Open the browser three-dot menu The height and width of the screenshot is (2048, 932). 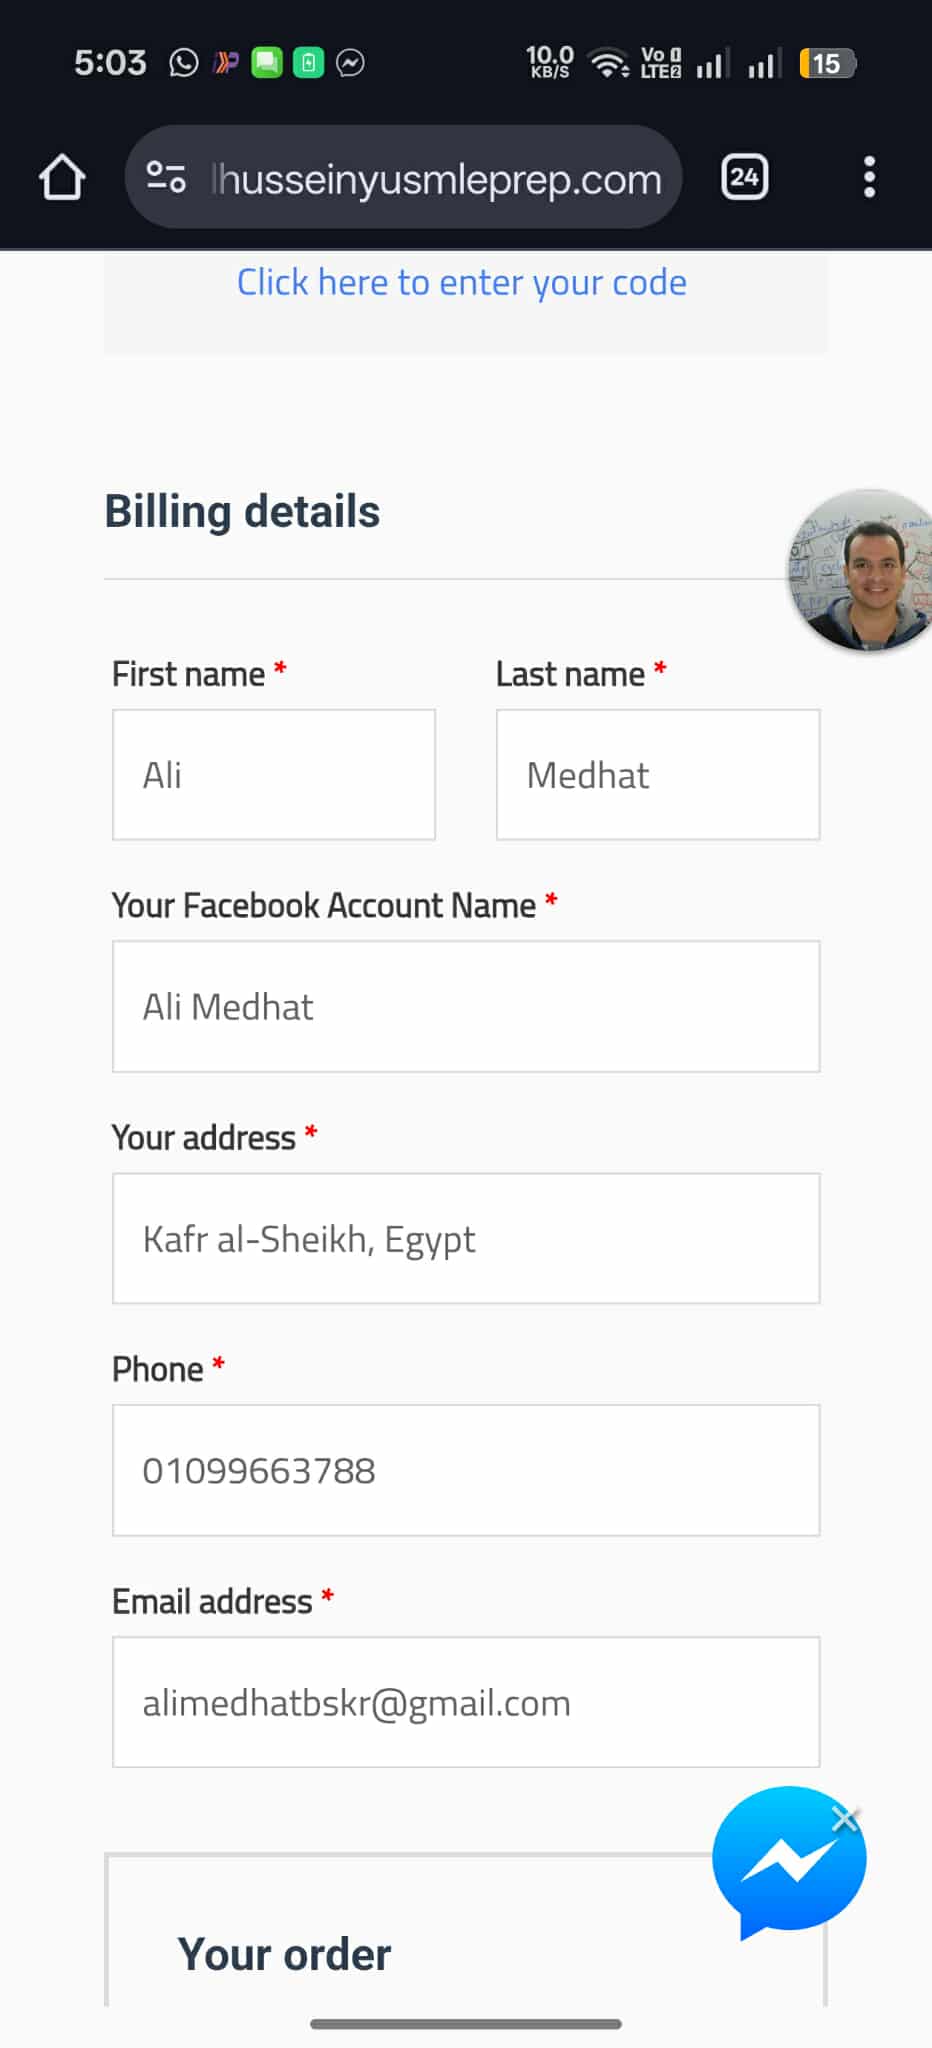point(869,178)
